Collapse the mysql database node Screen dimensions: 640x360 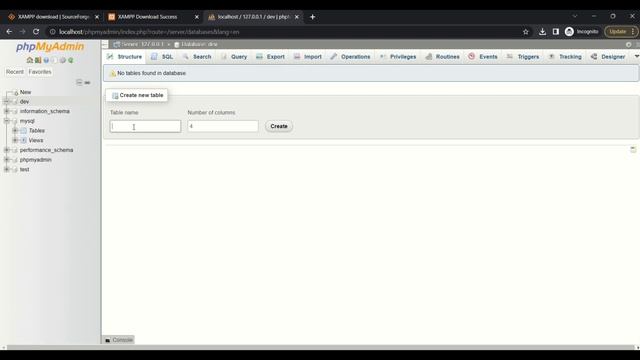(7, 121)
